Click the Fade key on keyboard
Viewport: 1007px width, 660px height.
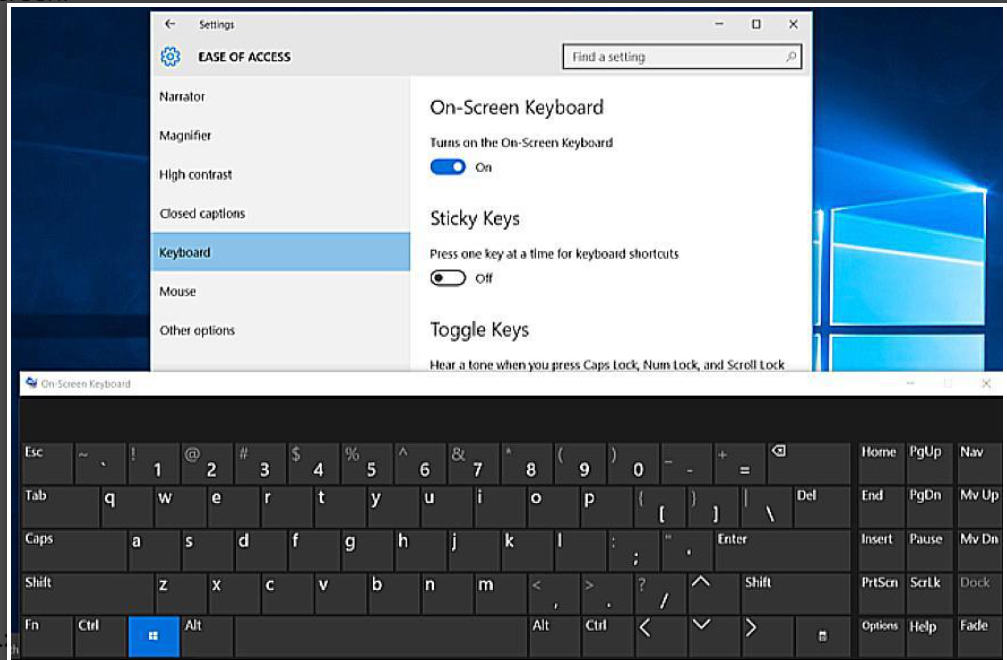tap(978, 636)
